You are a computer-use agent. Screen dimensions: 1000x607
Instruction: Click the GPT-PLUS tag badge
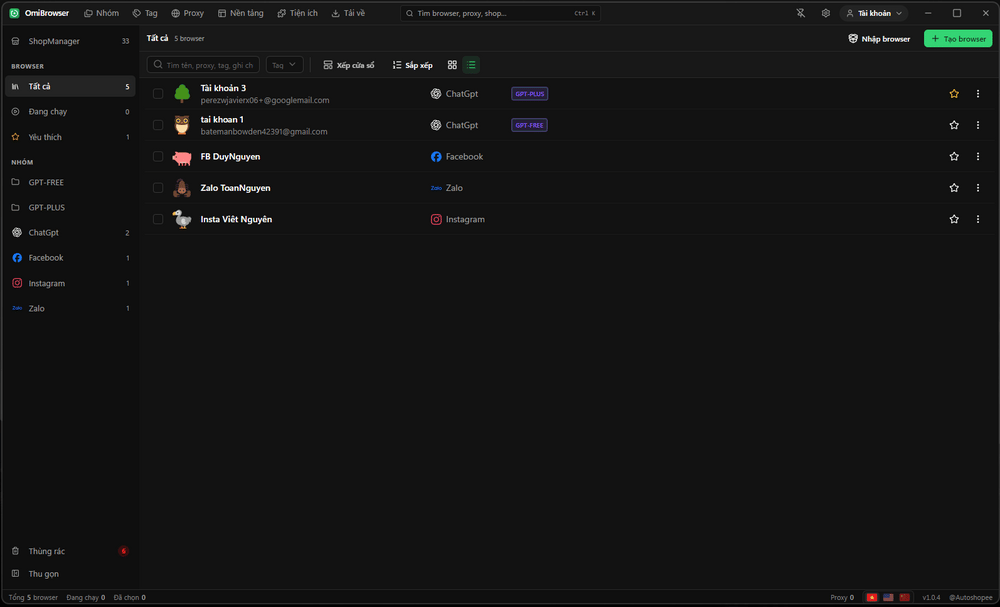click(x=529, y=94)
